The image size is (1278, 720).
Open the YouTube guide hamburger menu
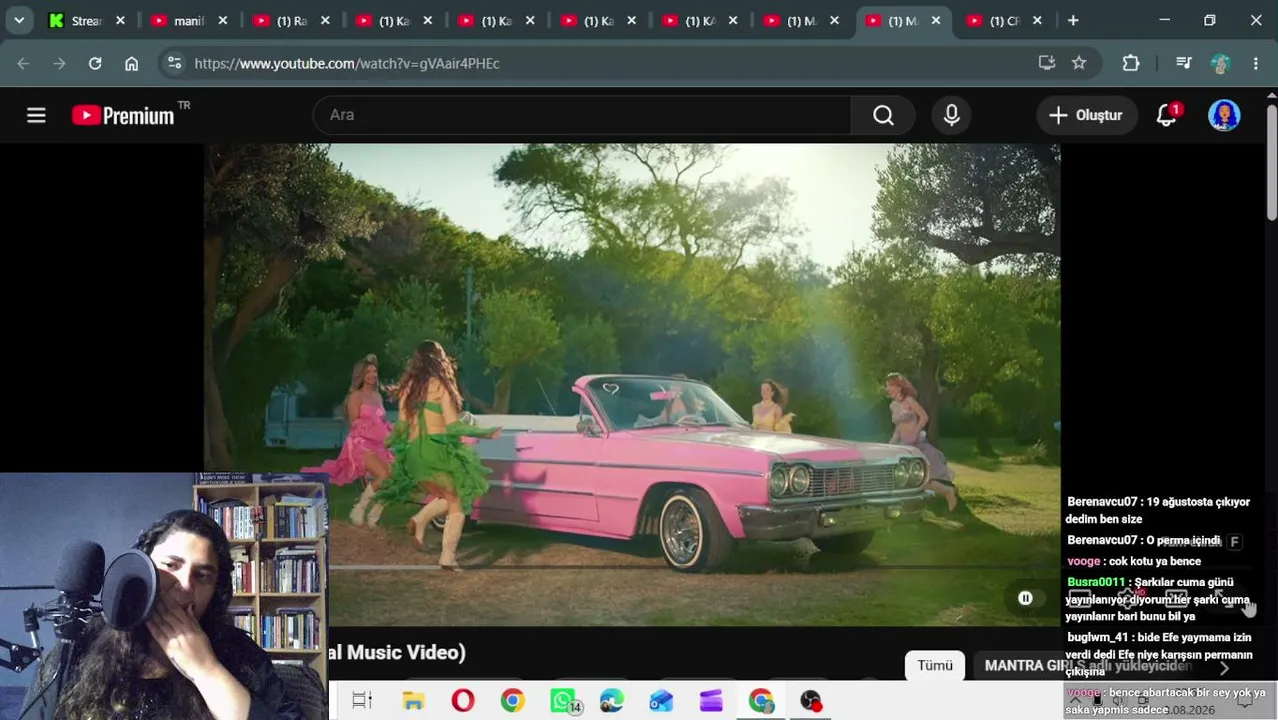(x=36, y=115)
